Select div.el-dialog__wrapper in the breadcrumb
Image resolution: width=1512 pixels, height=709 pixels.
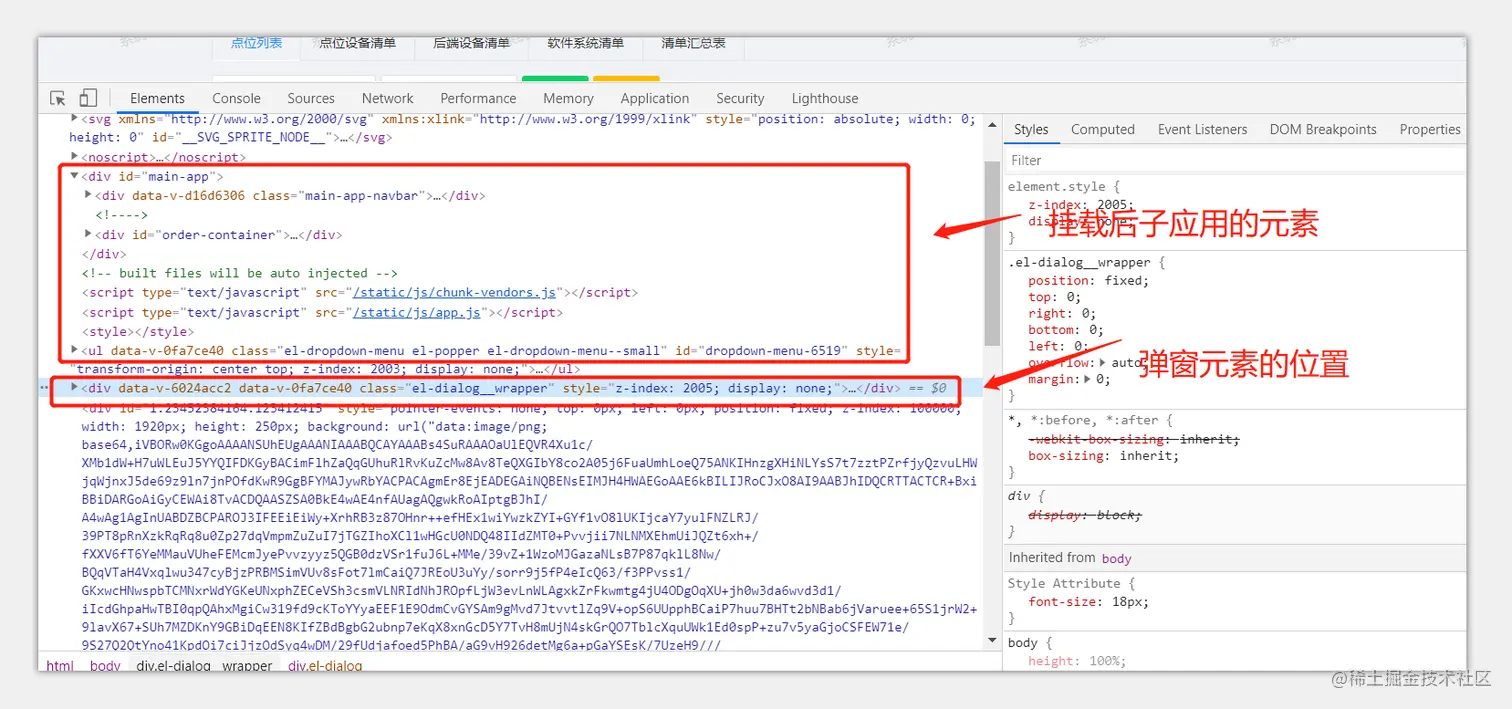pyautogui.click(x=205, y=665)
